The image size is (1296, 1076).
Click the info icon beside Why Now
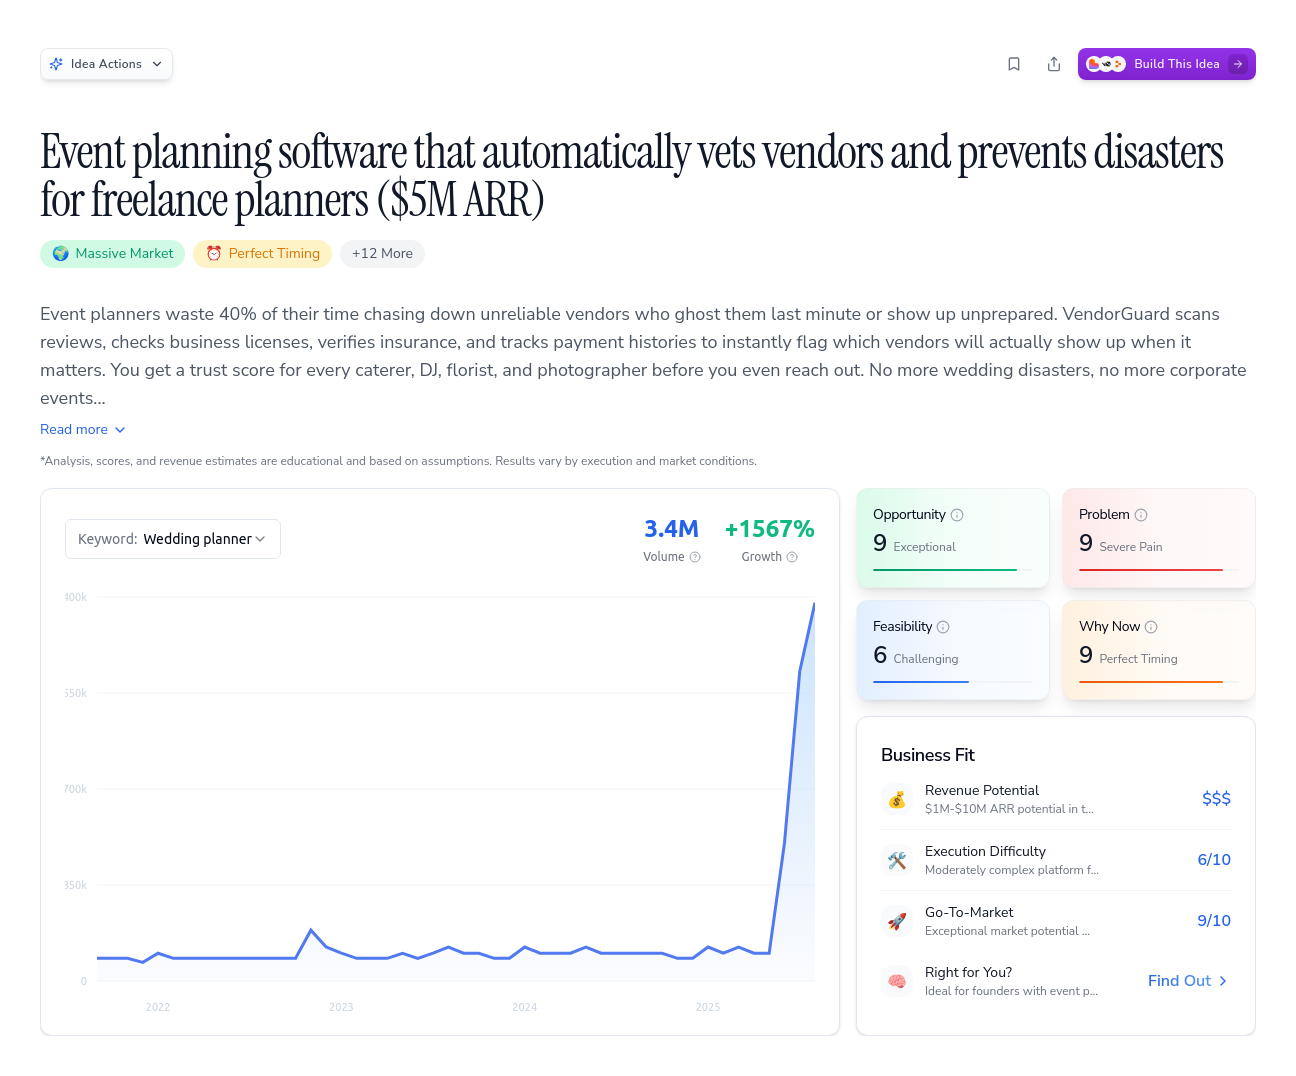click(x=1152, y=626)
